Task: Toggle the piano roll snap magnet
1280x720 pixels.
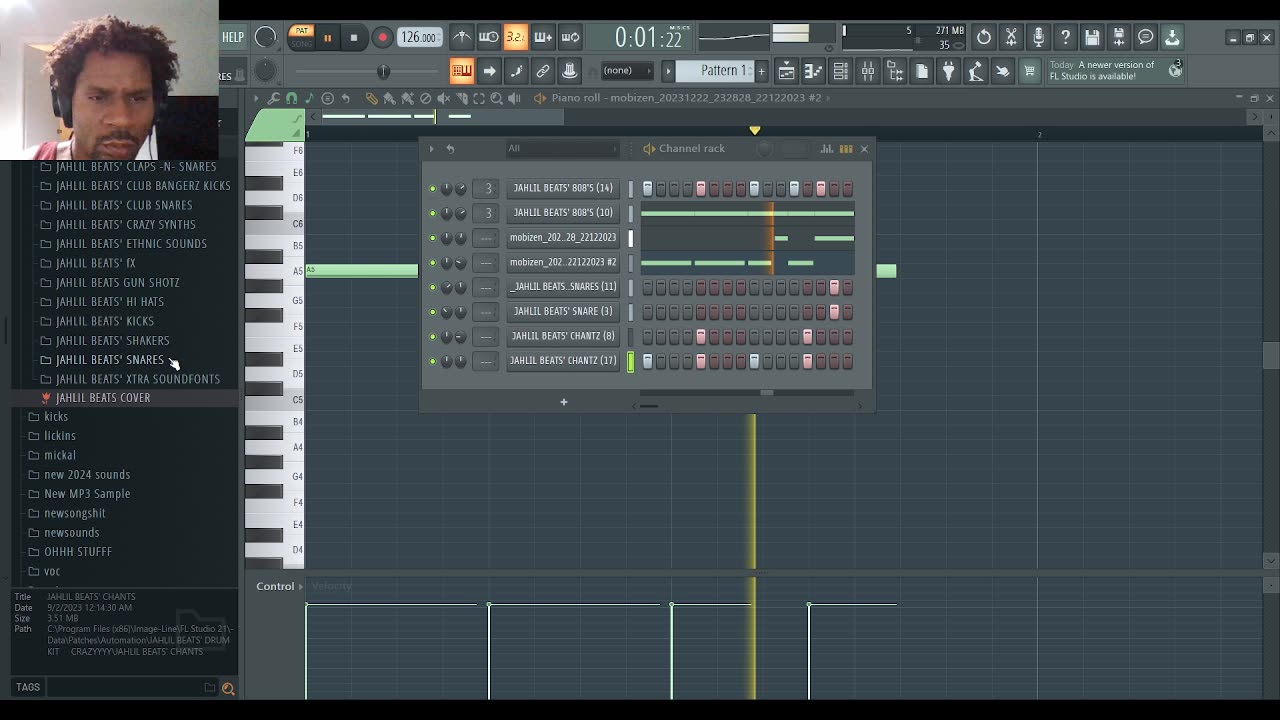Action: (291, 98)
